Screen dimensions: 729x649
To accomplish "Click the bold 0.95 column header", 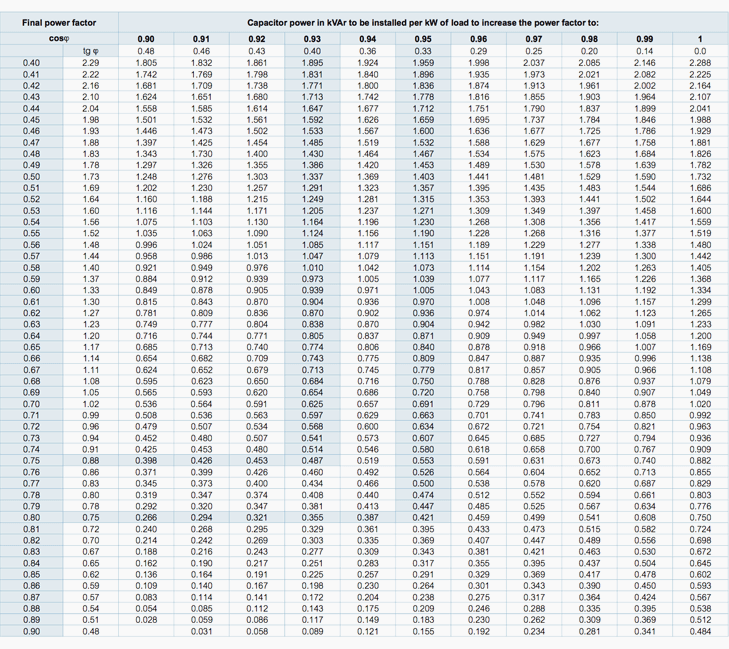I will pyautogui.click(x=423, y=39).
